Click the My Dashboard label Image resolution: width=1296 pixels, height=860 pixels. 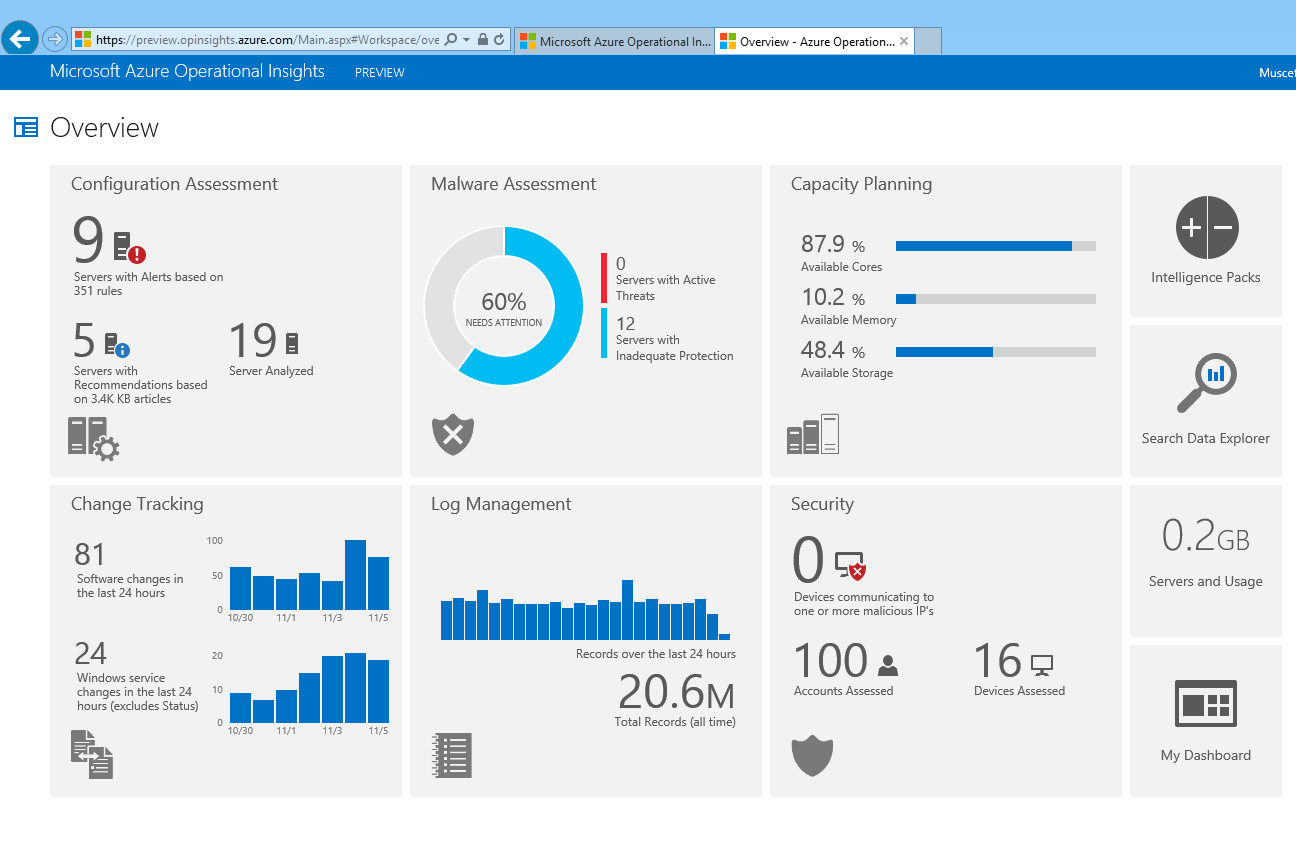pyautogui.click(x=1206, y=755)
